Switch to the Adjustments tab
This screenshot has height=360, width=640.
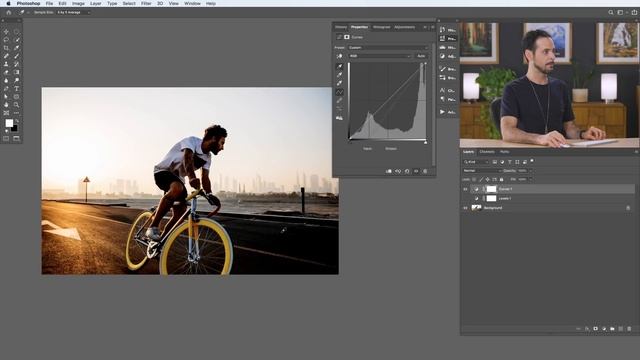[x=404, y=27]
